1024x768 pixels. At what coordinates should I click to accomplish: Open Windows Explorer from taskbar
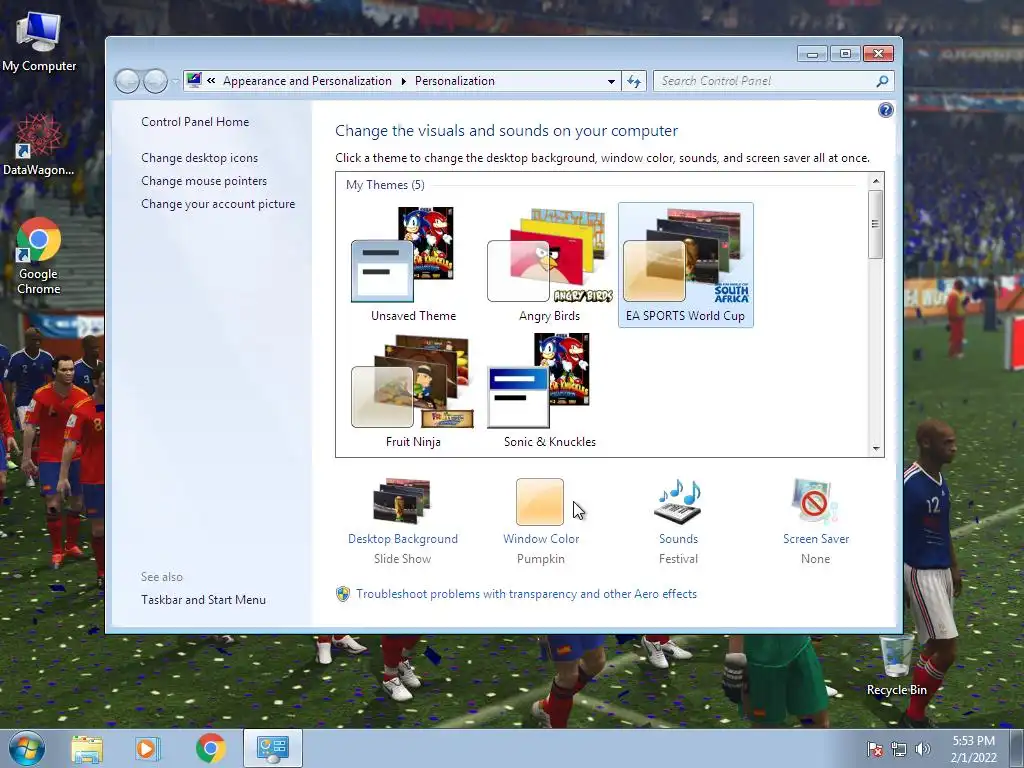click(87, 749)
